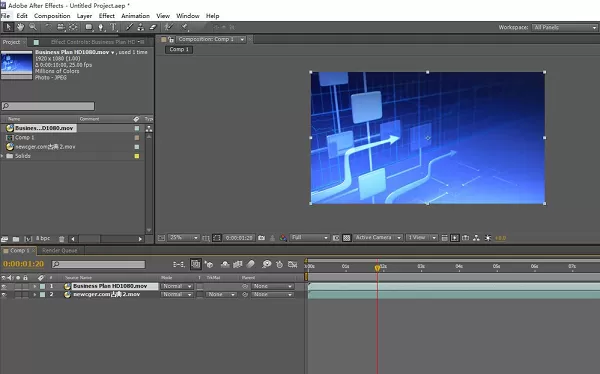Open TrkMat dropdown for layer 2
Viewport: 600px width, 374px height.
pyautogui.click(x=222, y=295)
